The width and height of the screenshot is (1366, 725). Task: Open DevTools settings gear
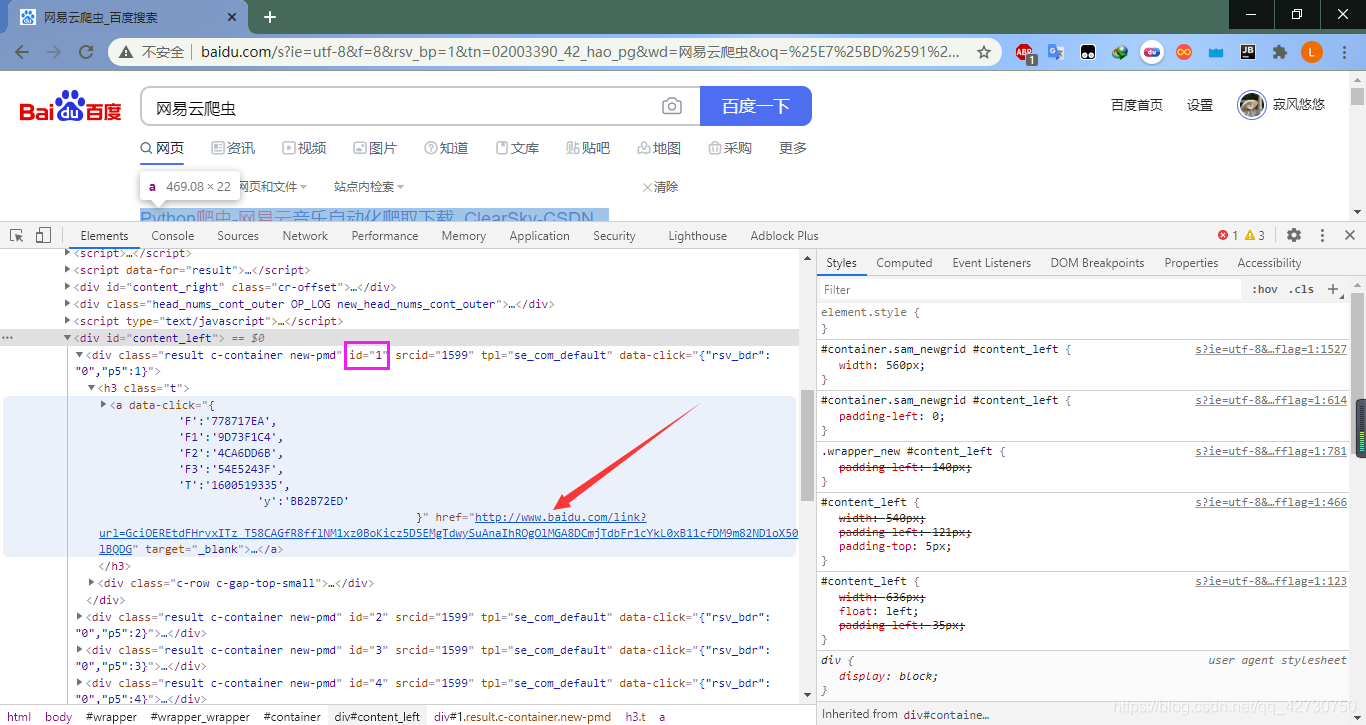click(1294, 236)
